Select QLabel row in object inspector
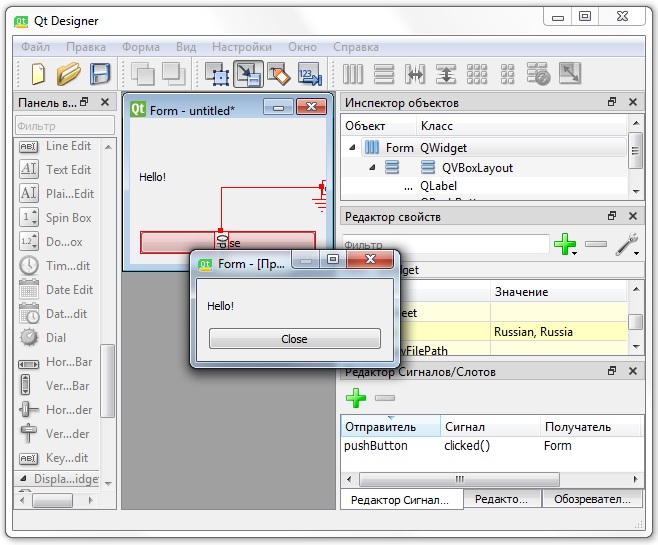This screenshot has height=545, width=658. pyautogui.click(x=483, y=186)
